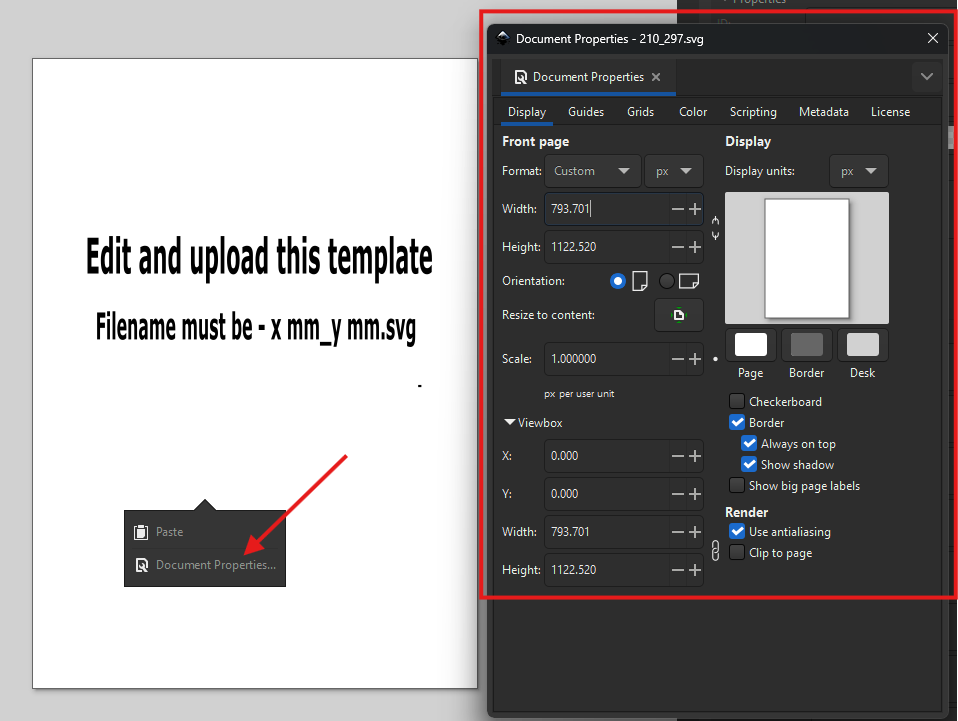This screenshot has width=958, height=721.
Task: Open the License tab
Action: 890,112
